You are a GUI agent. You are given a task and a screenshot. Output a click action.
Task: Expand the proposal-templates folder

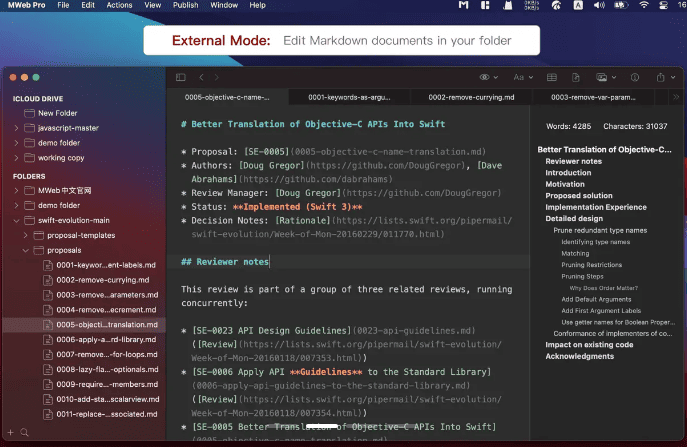coord(25,235)
